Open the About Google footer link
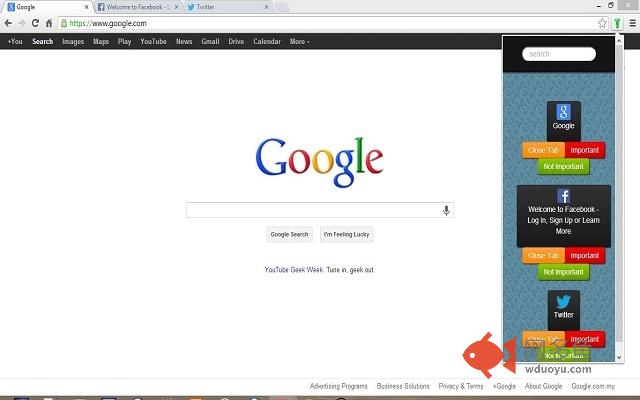The width and height of the screenshot is (640, 400). [x=543, y=386]
